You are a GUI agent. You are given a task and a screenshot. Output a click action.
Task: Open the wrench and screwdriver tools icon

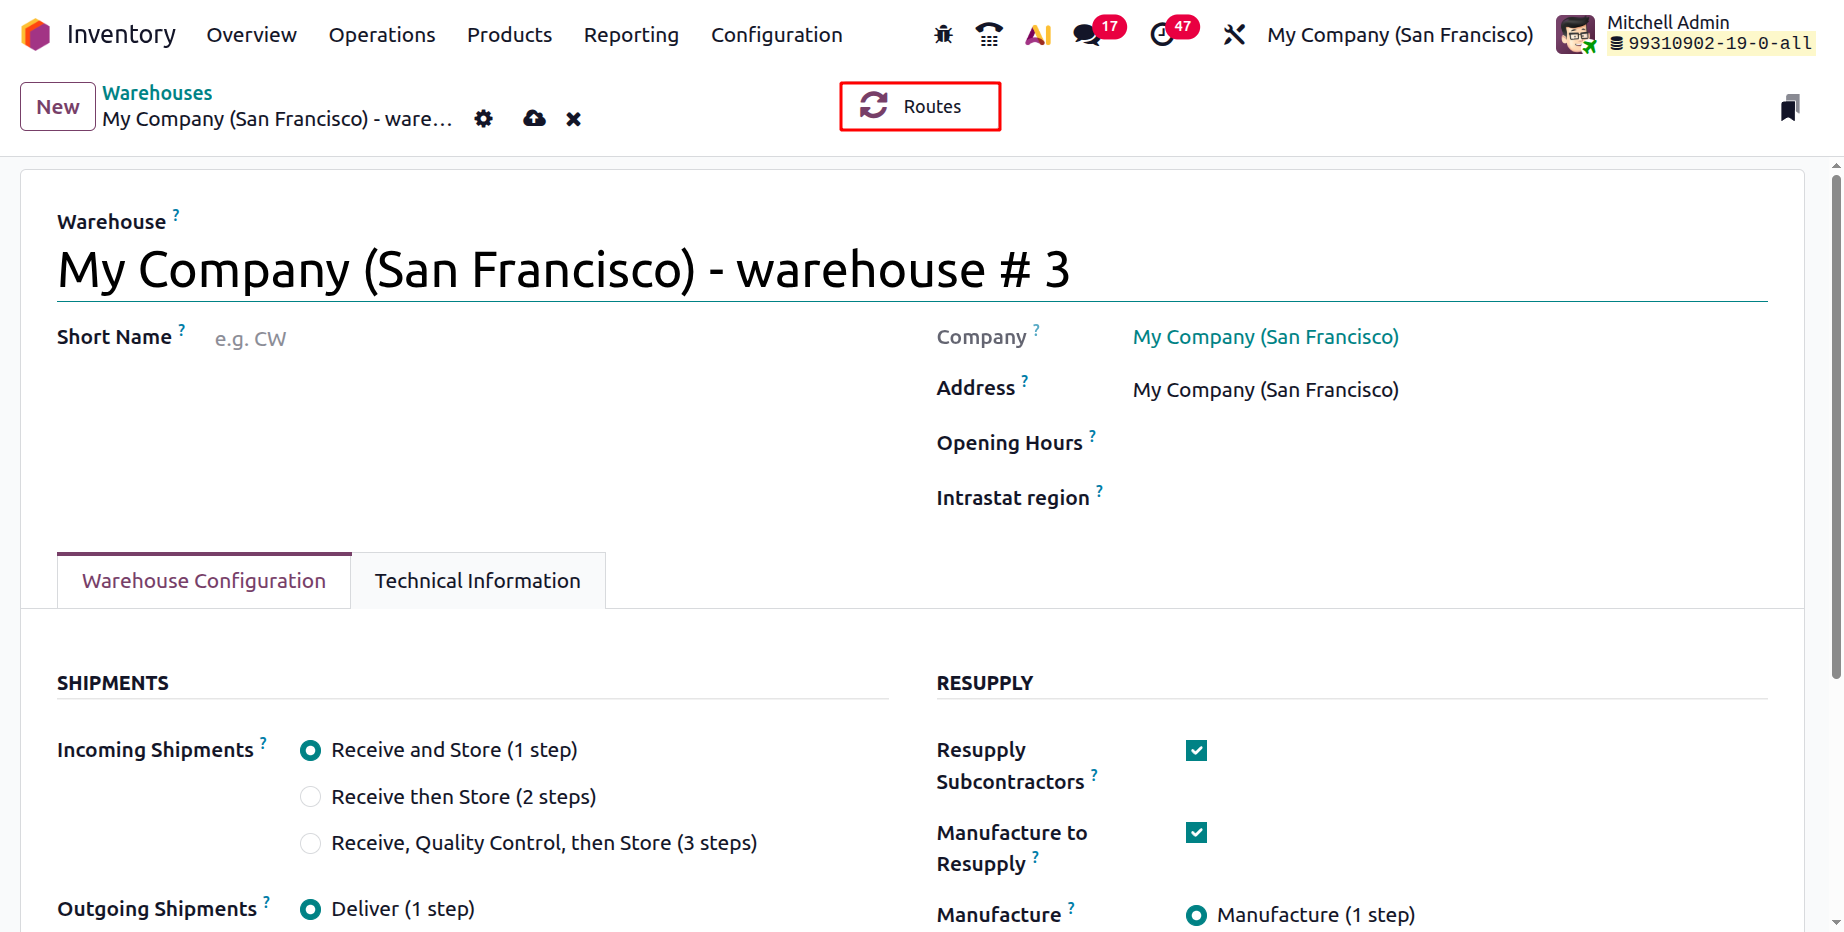click(1234, 35)
